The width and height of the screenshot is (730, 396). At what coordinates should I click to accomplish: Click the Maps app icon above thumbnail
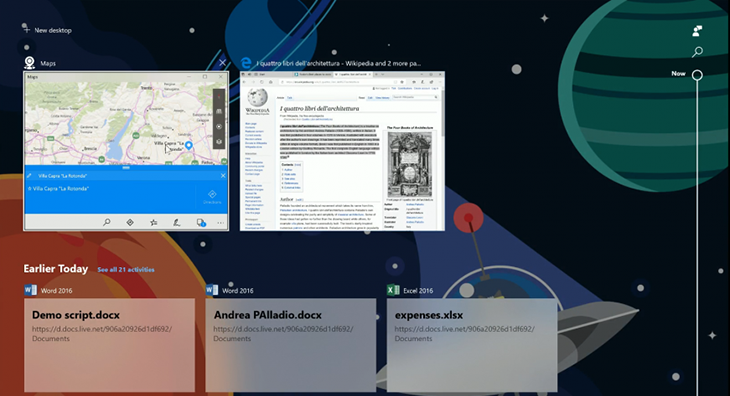[29, 62]
